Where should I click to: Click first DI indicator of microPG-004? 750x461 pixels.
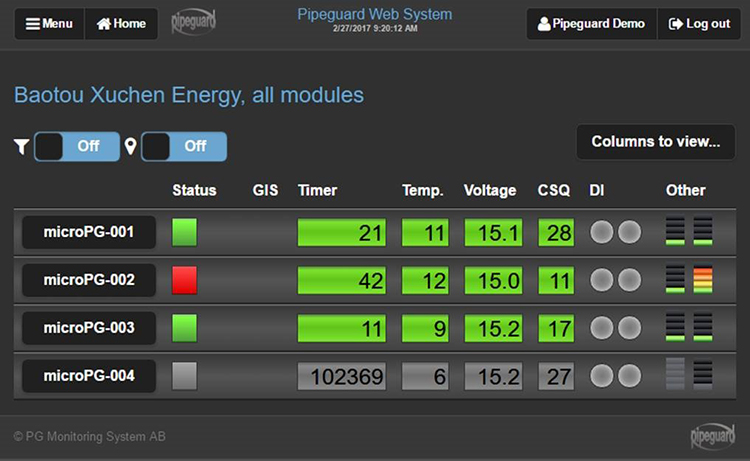[602, 376]
